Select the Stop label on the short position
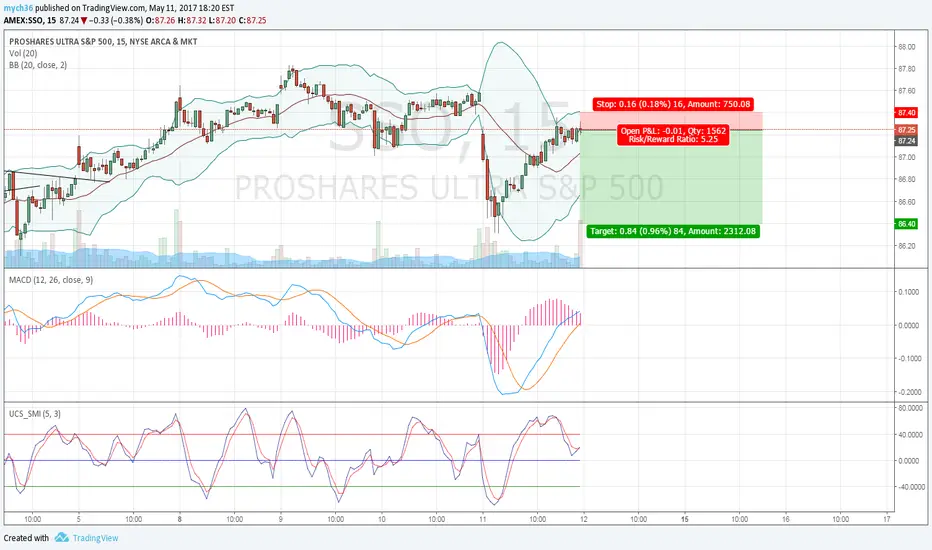 tap(673, 104)
